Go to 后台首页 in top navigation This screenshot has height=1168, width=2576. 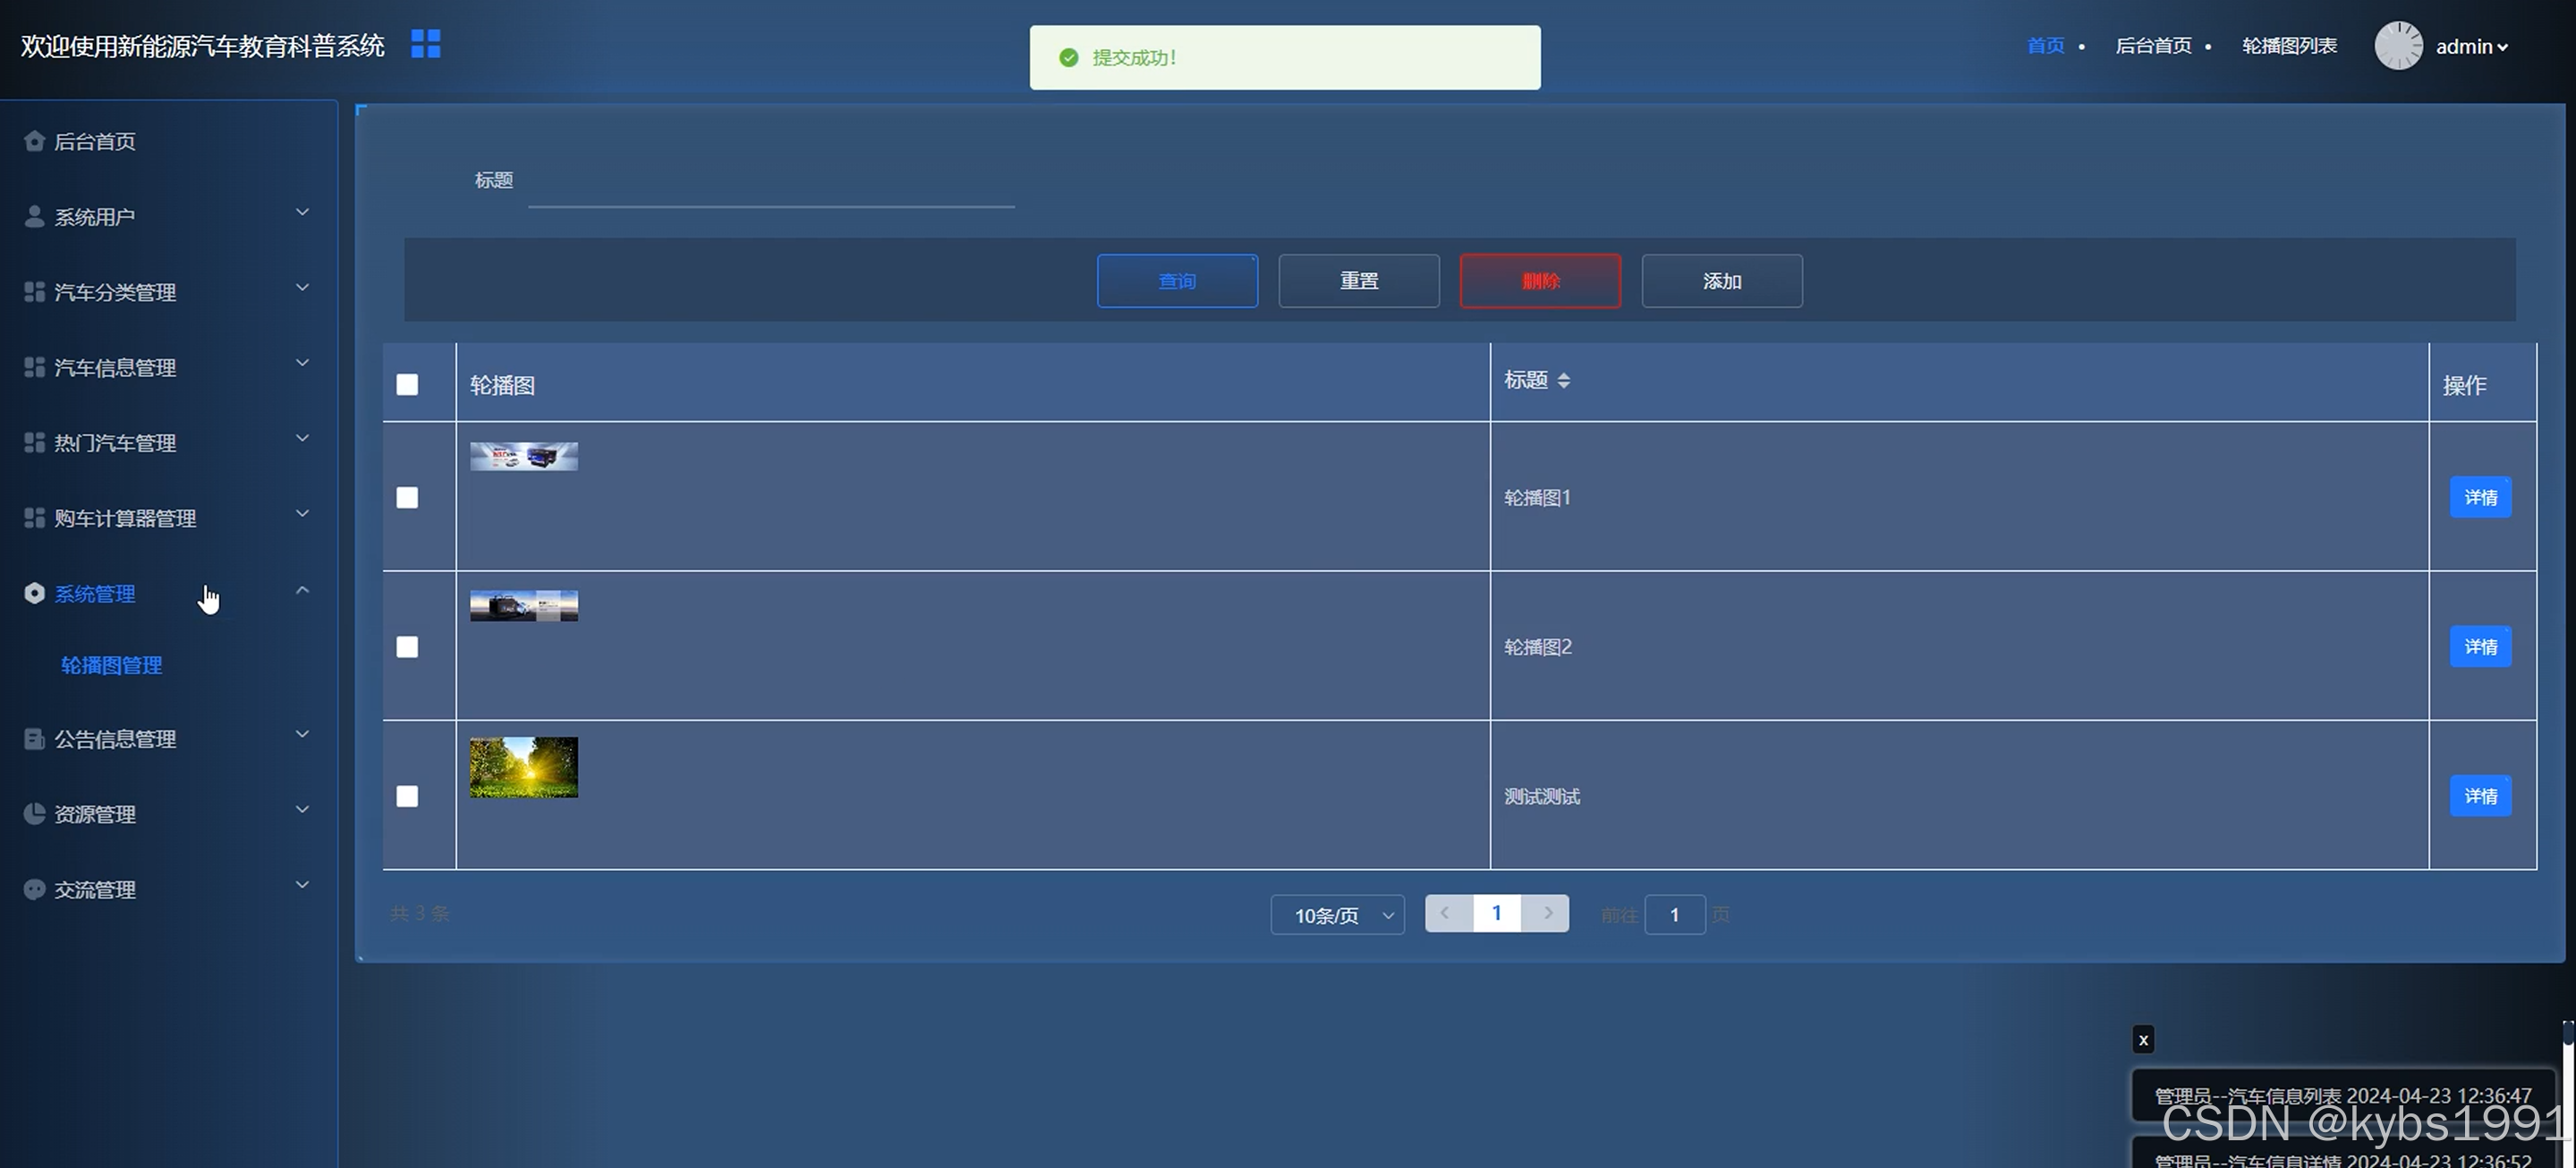click(x=2153, y=46)
